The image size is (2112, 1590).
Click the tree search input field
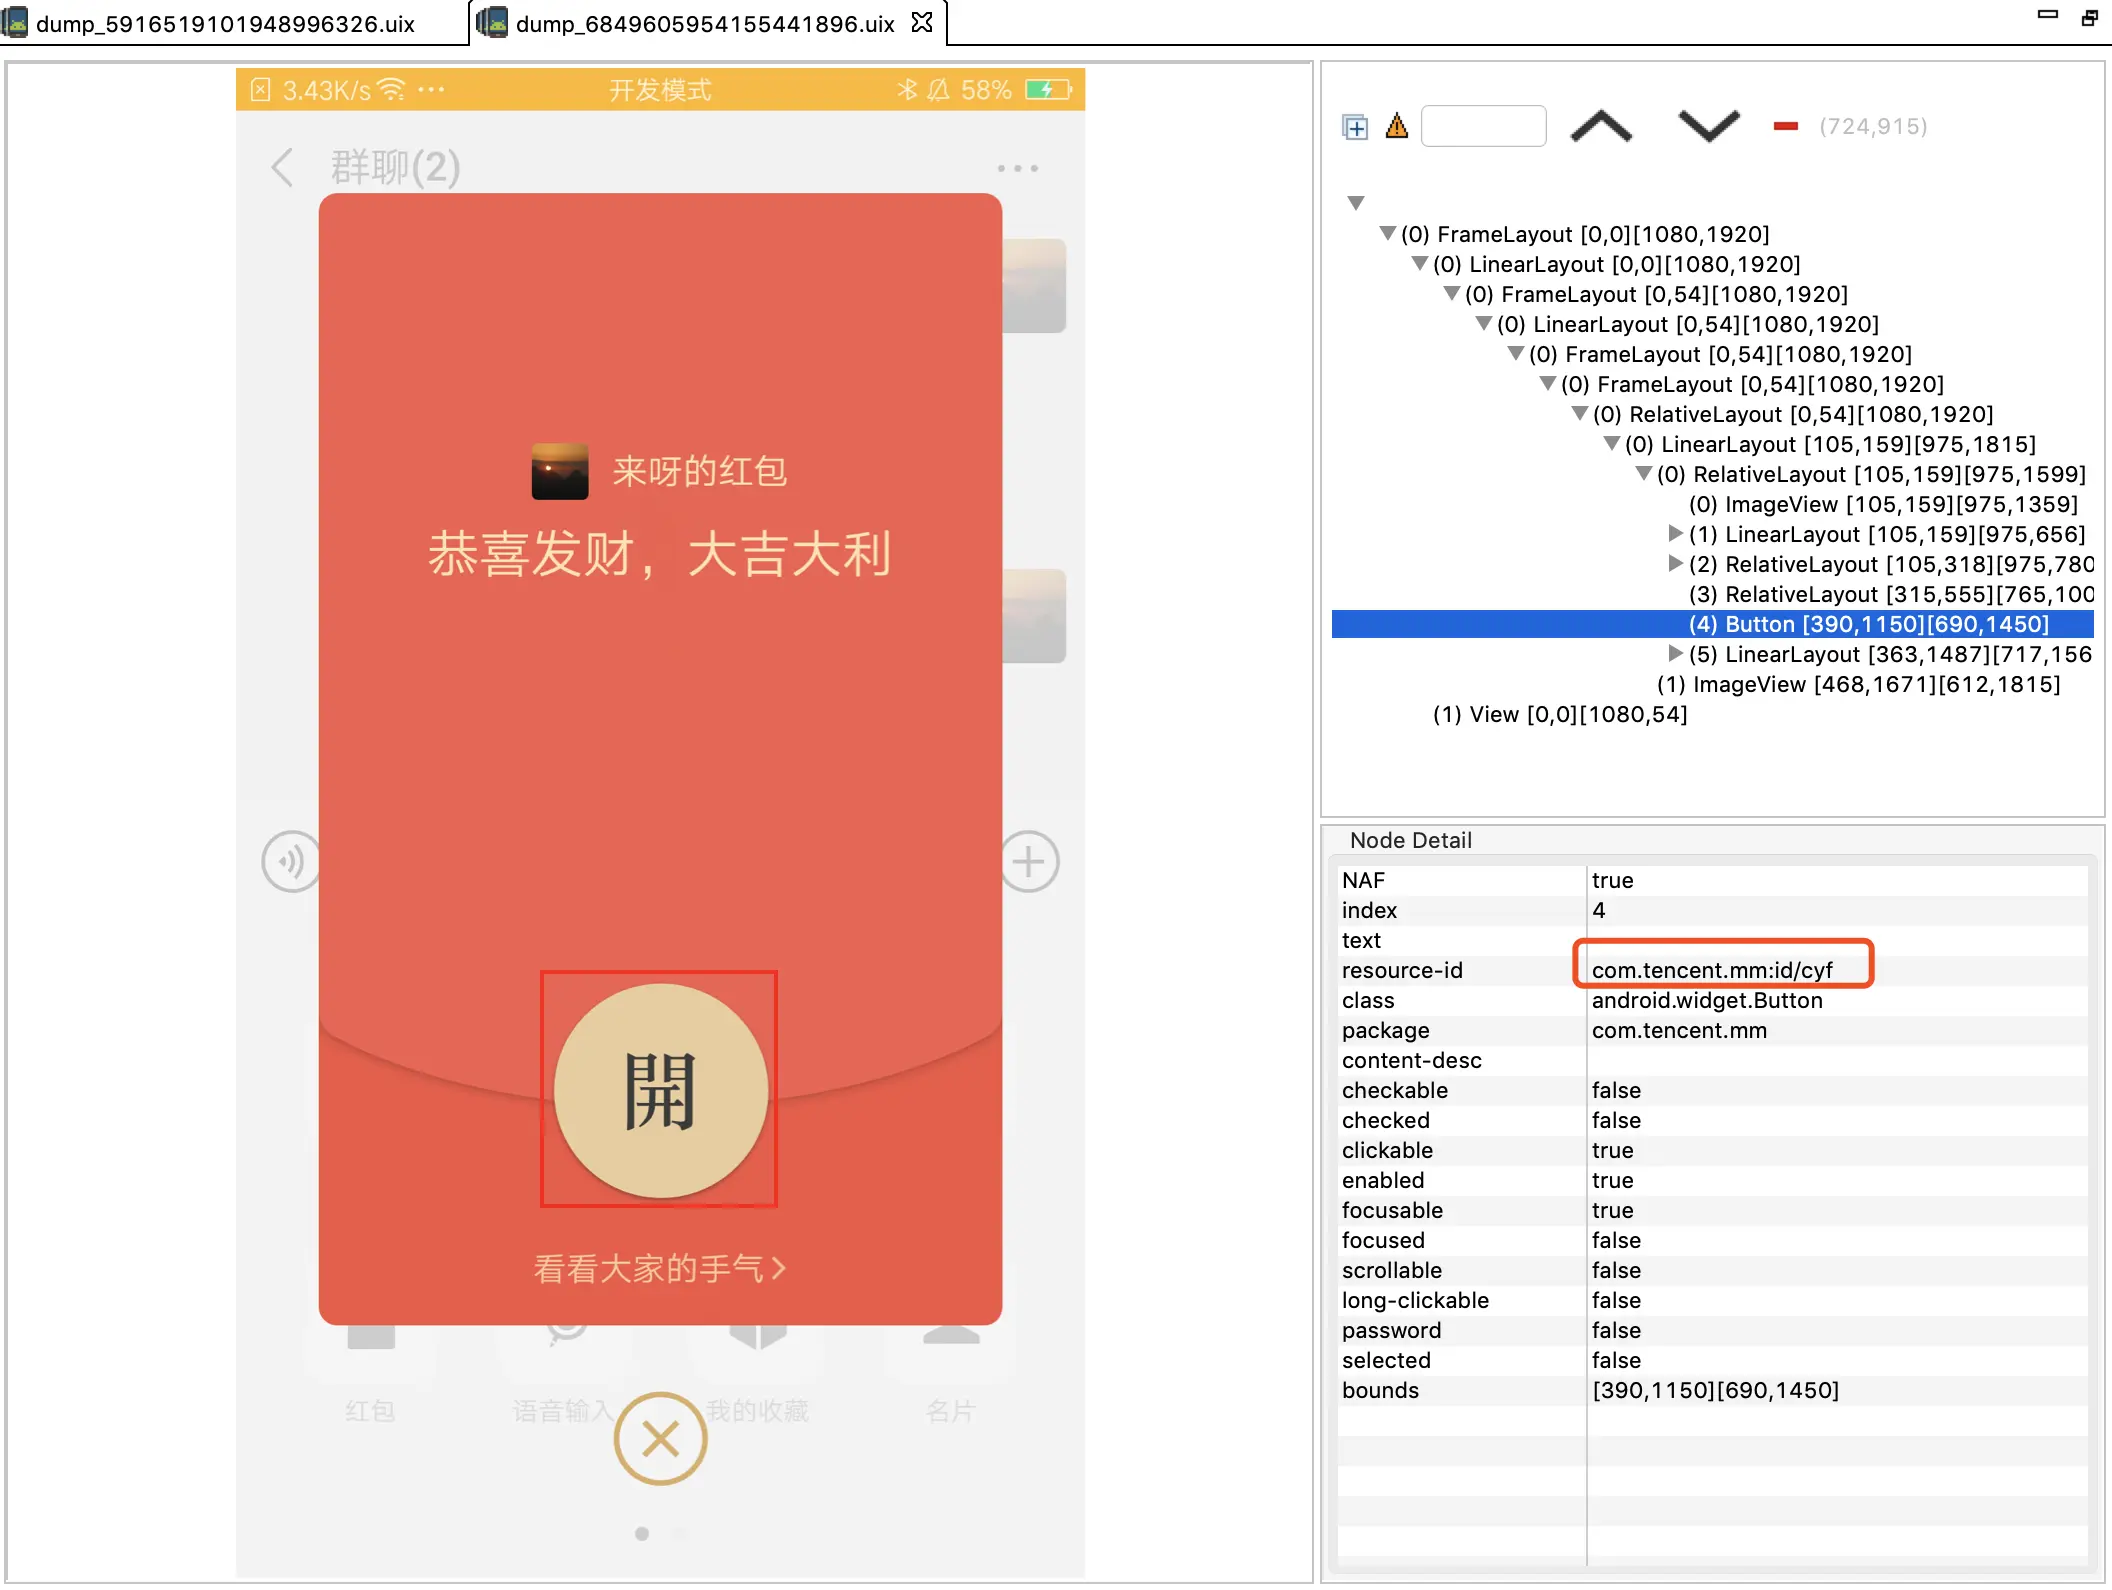(1484, 125)
